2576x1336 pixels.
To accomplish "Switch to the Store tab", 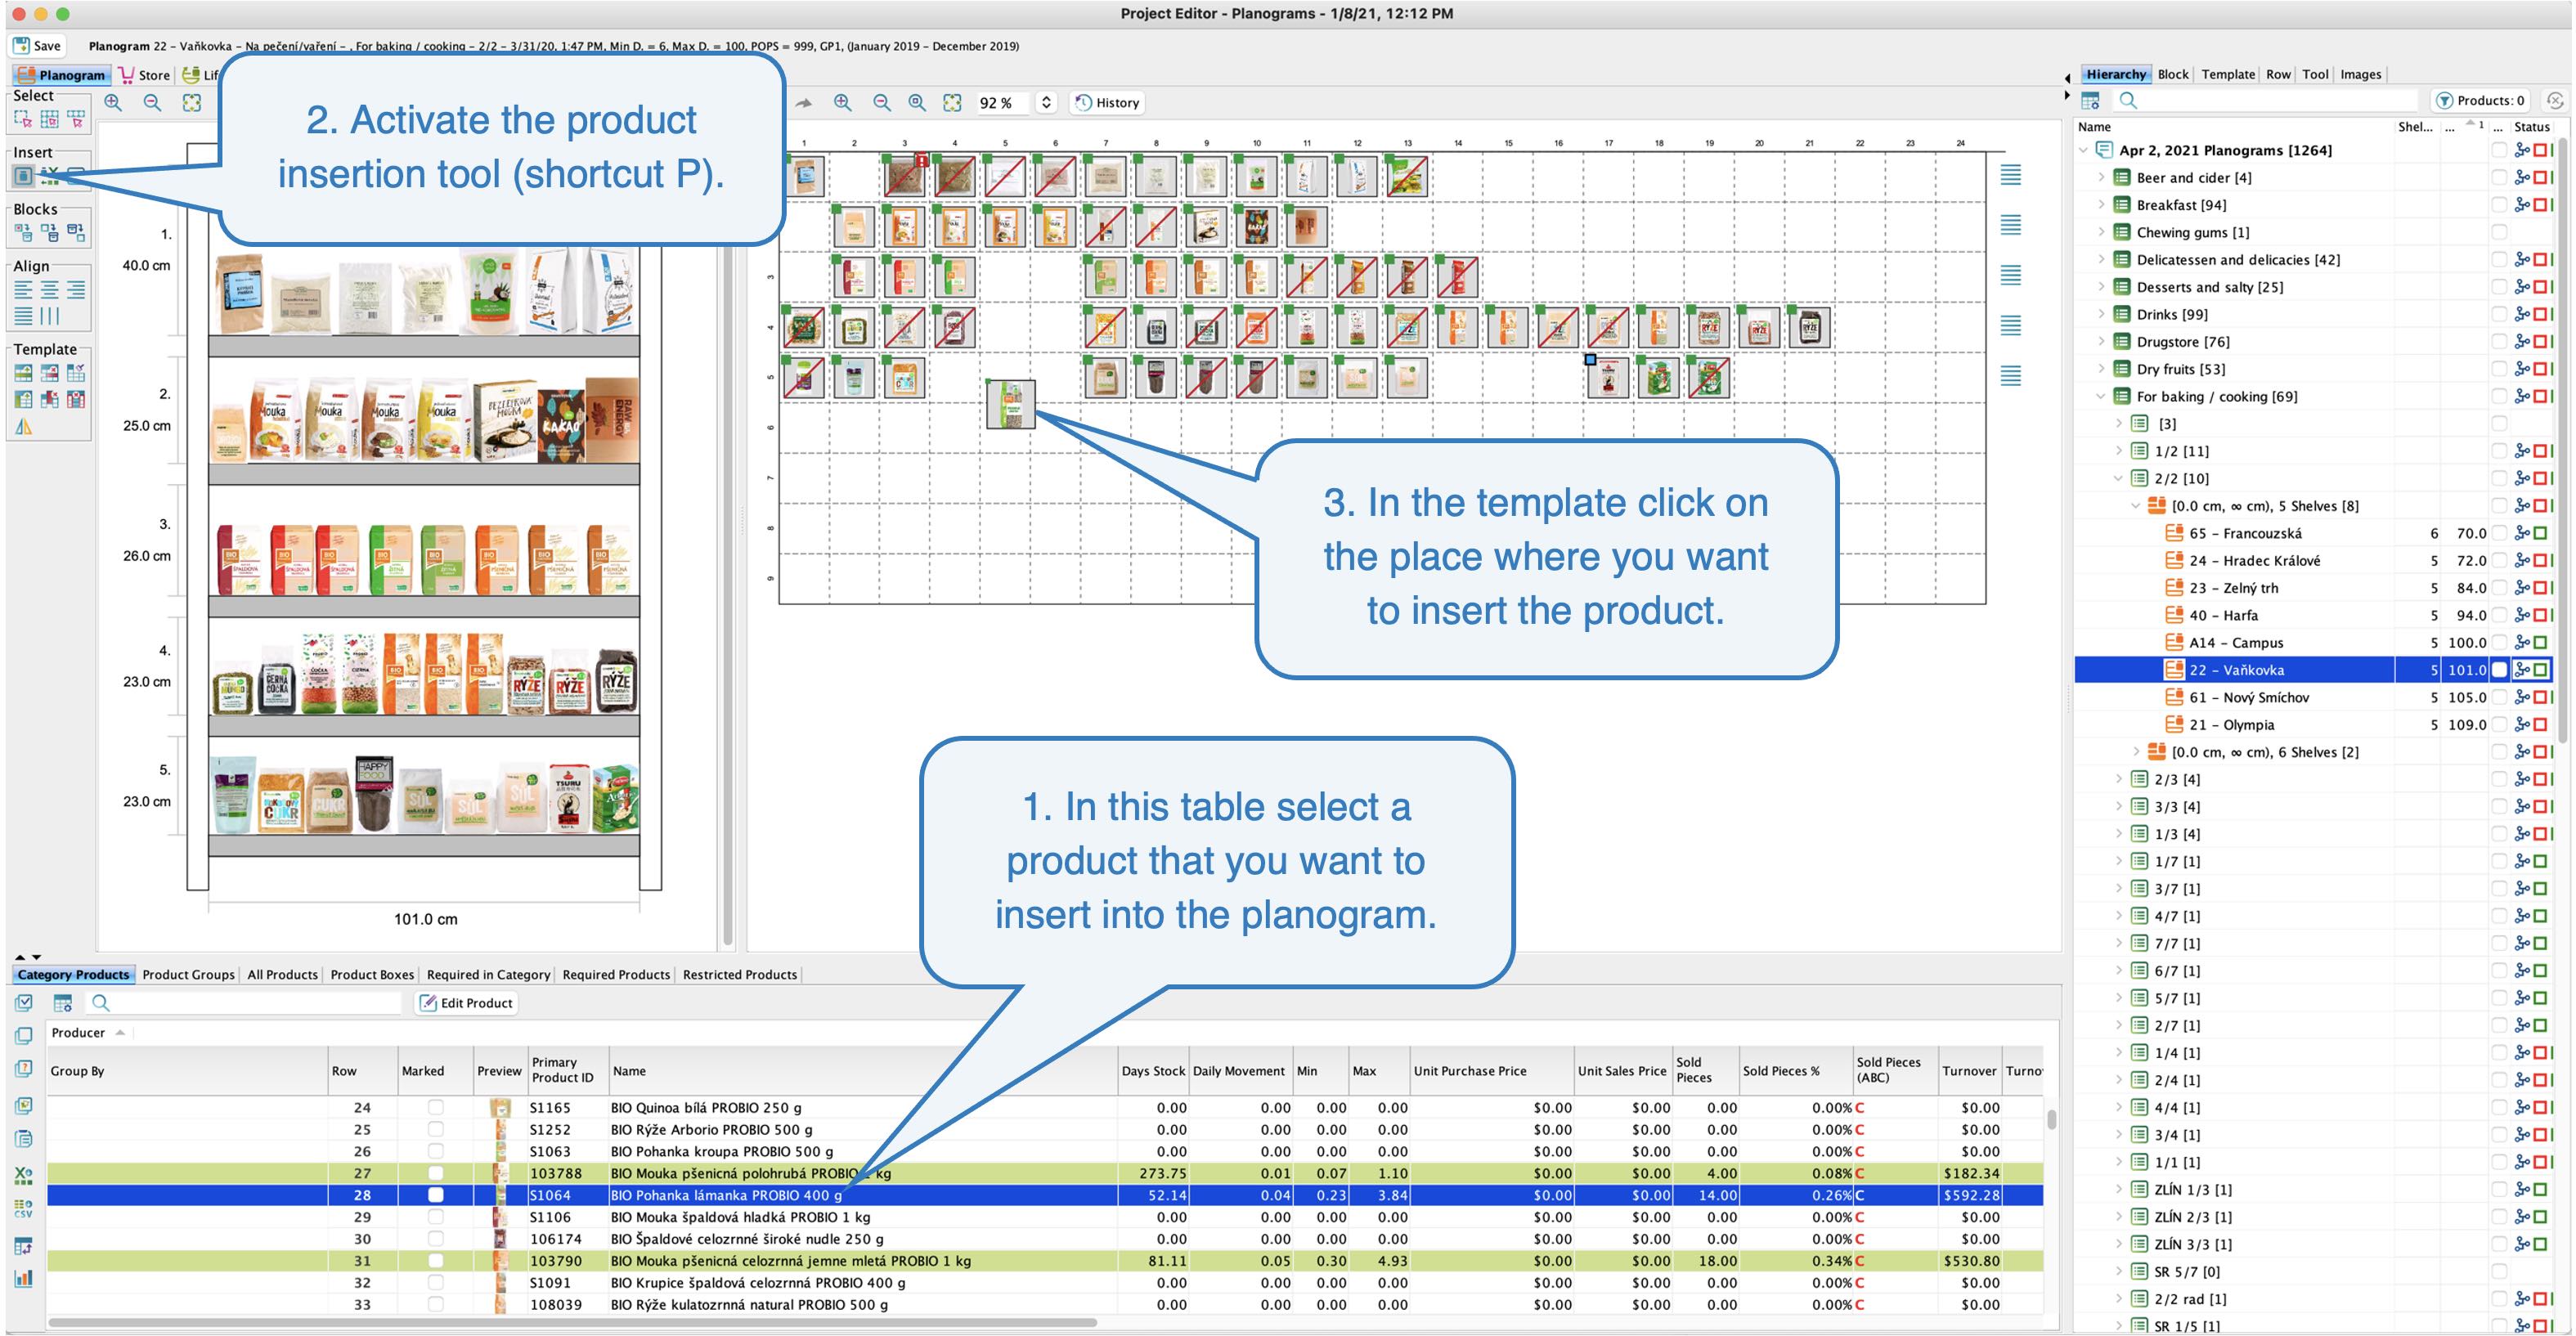I will point(144,75).
